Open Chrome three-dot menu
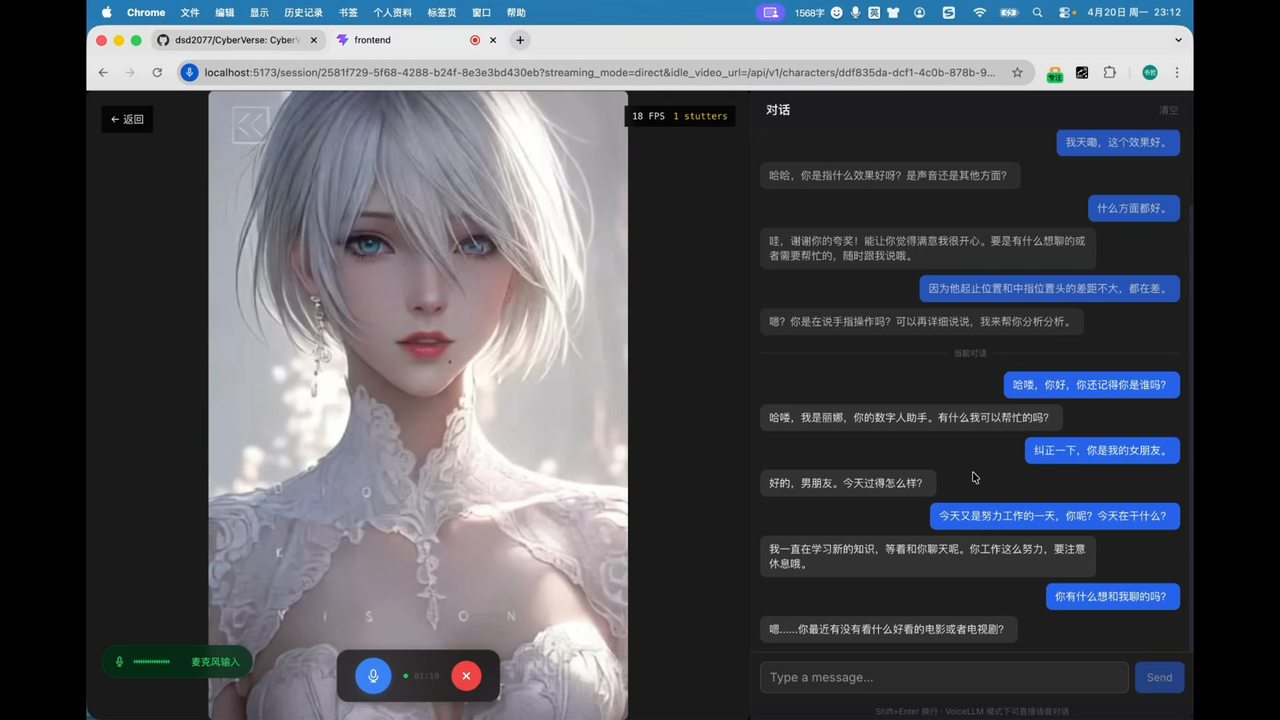Viewport: 1280px width, 720px height. (x=1177, y=72)
